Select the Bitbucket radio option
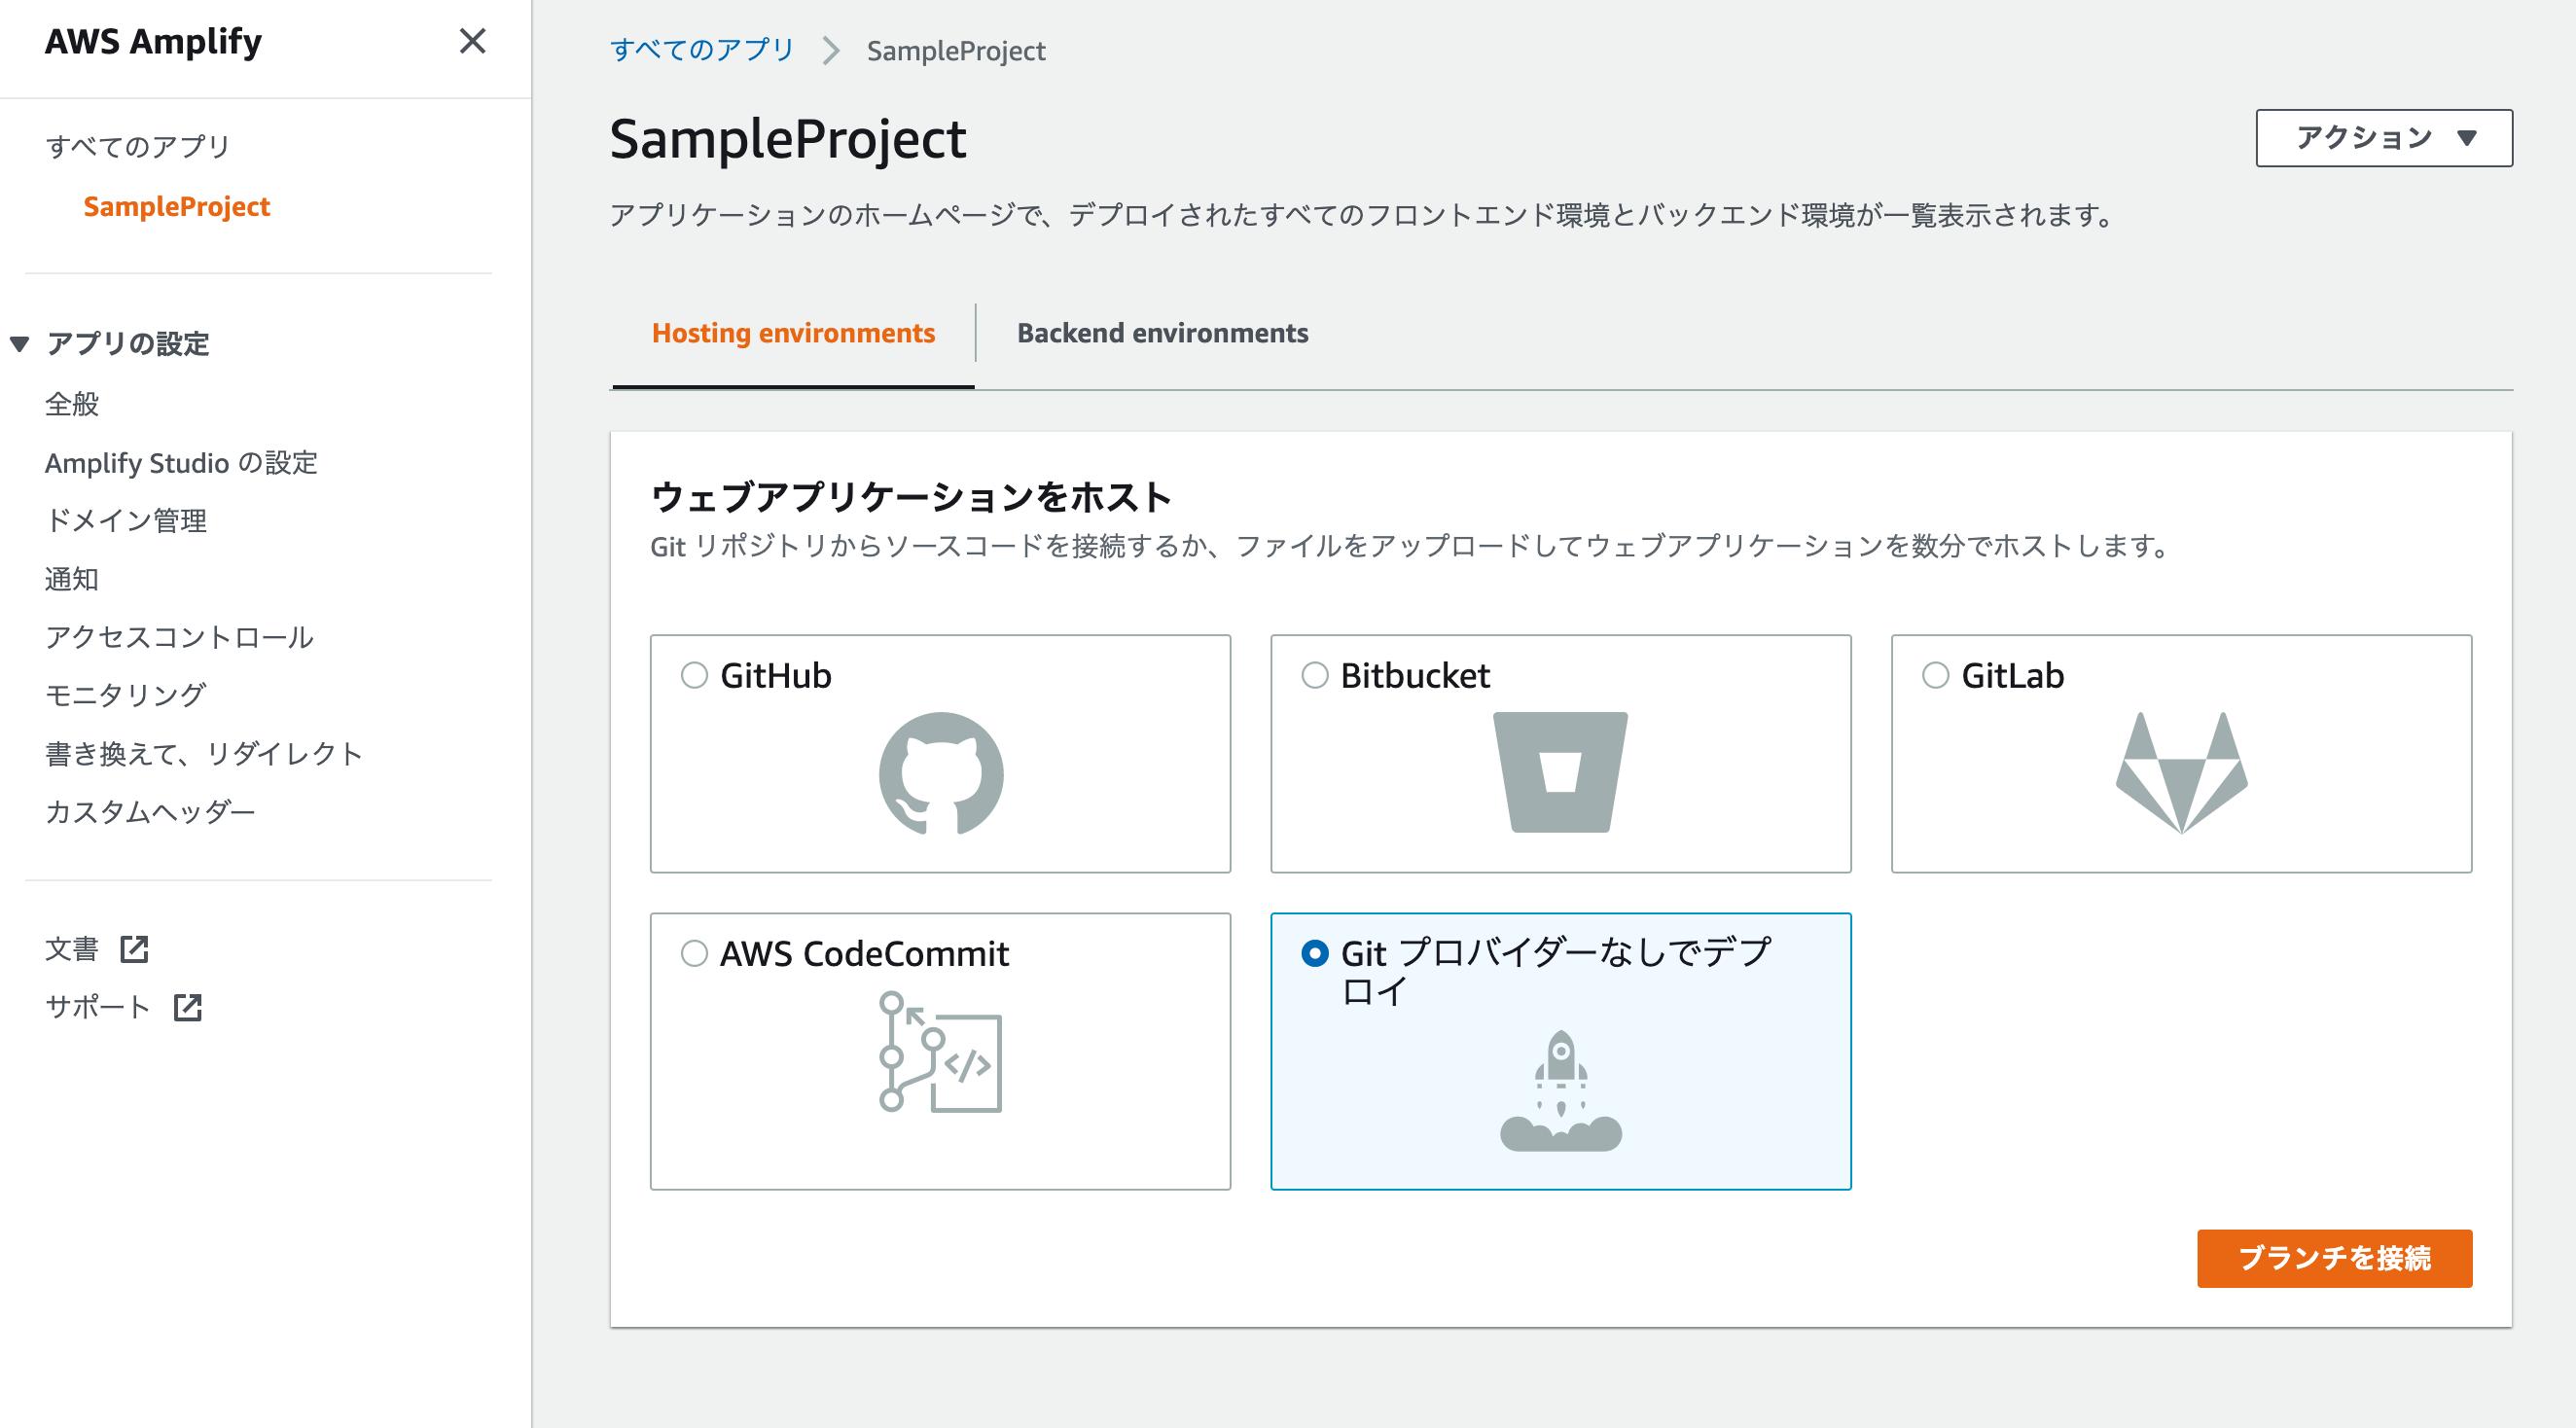 [x=1314, y=675]
